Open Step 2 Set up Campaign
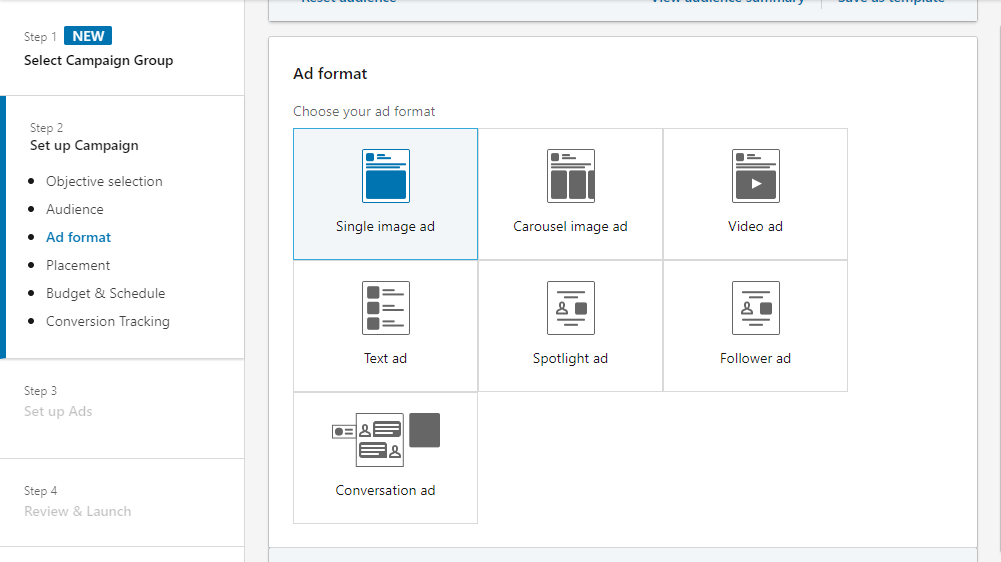 84,146
